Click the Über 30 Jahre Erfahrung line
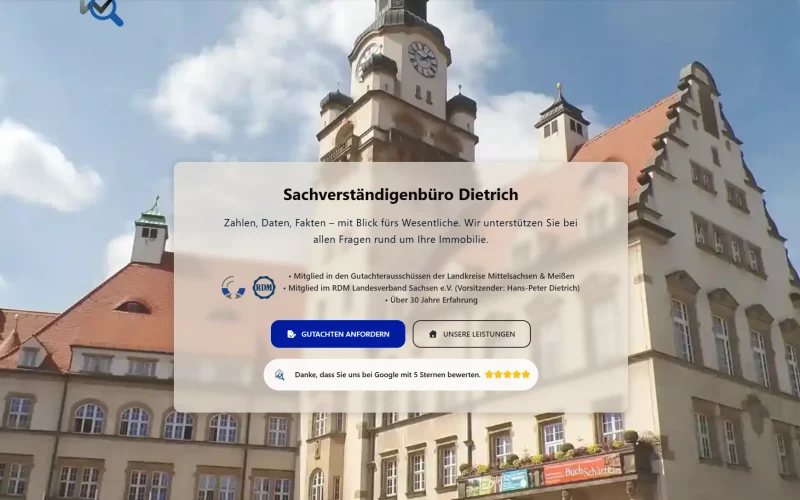 pyautogui.click(x=431, y=300)
